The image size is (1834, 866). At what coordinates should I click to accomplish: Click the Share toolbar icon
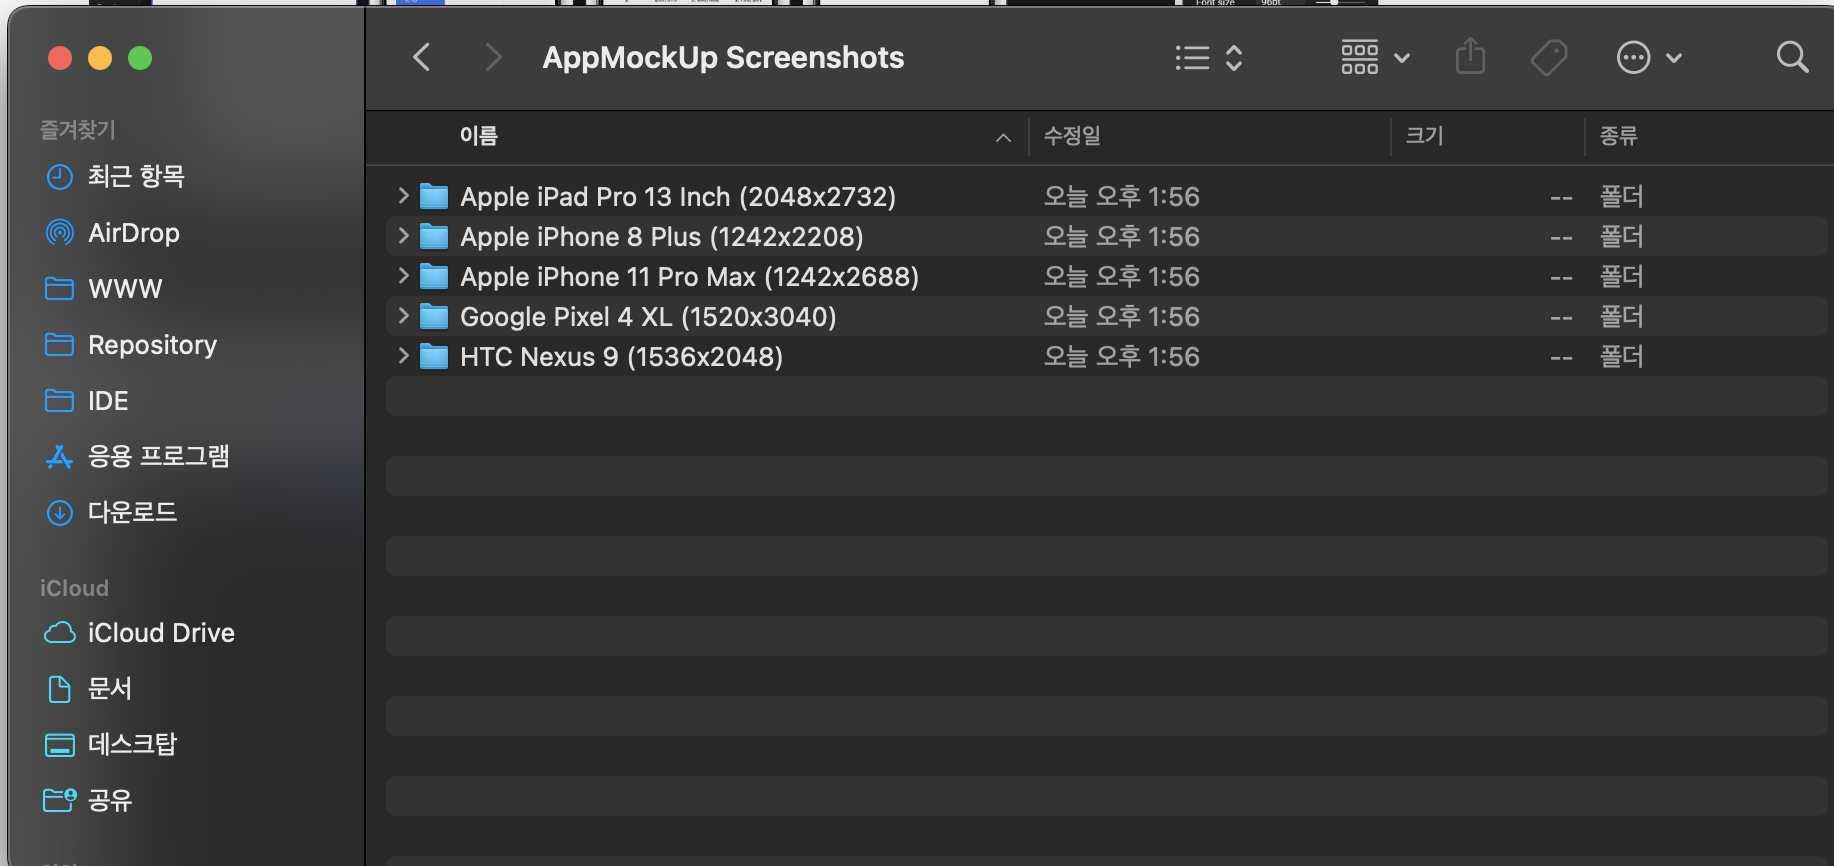(1470, 57)
